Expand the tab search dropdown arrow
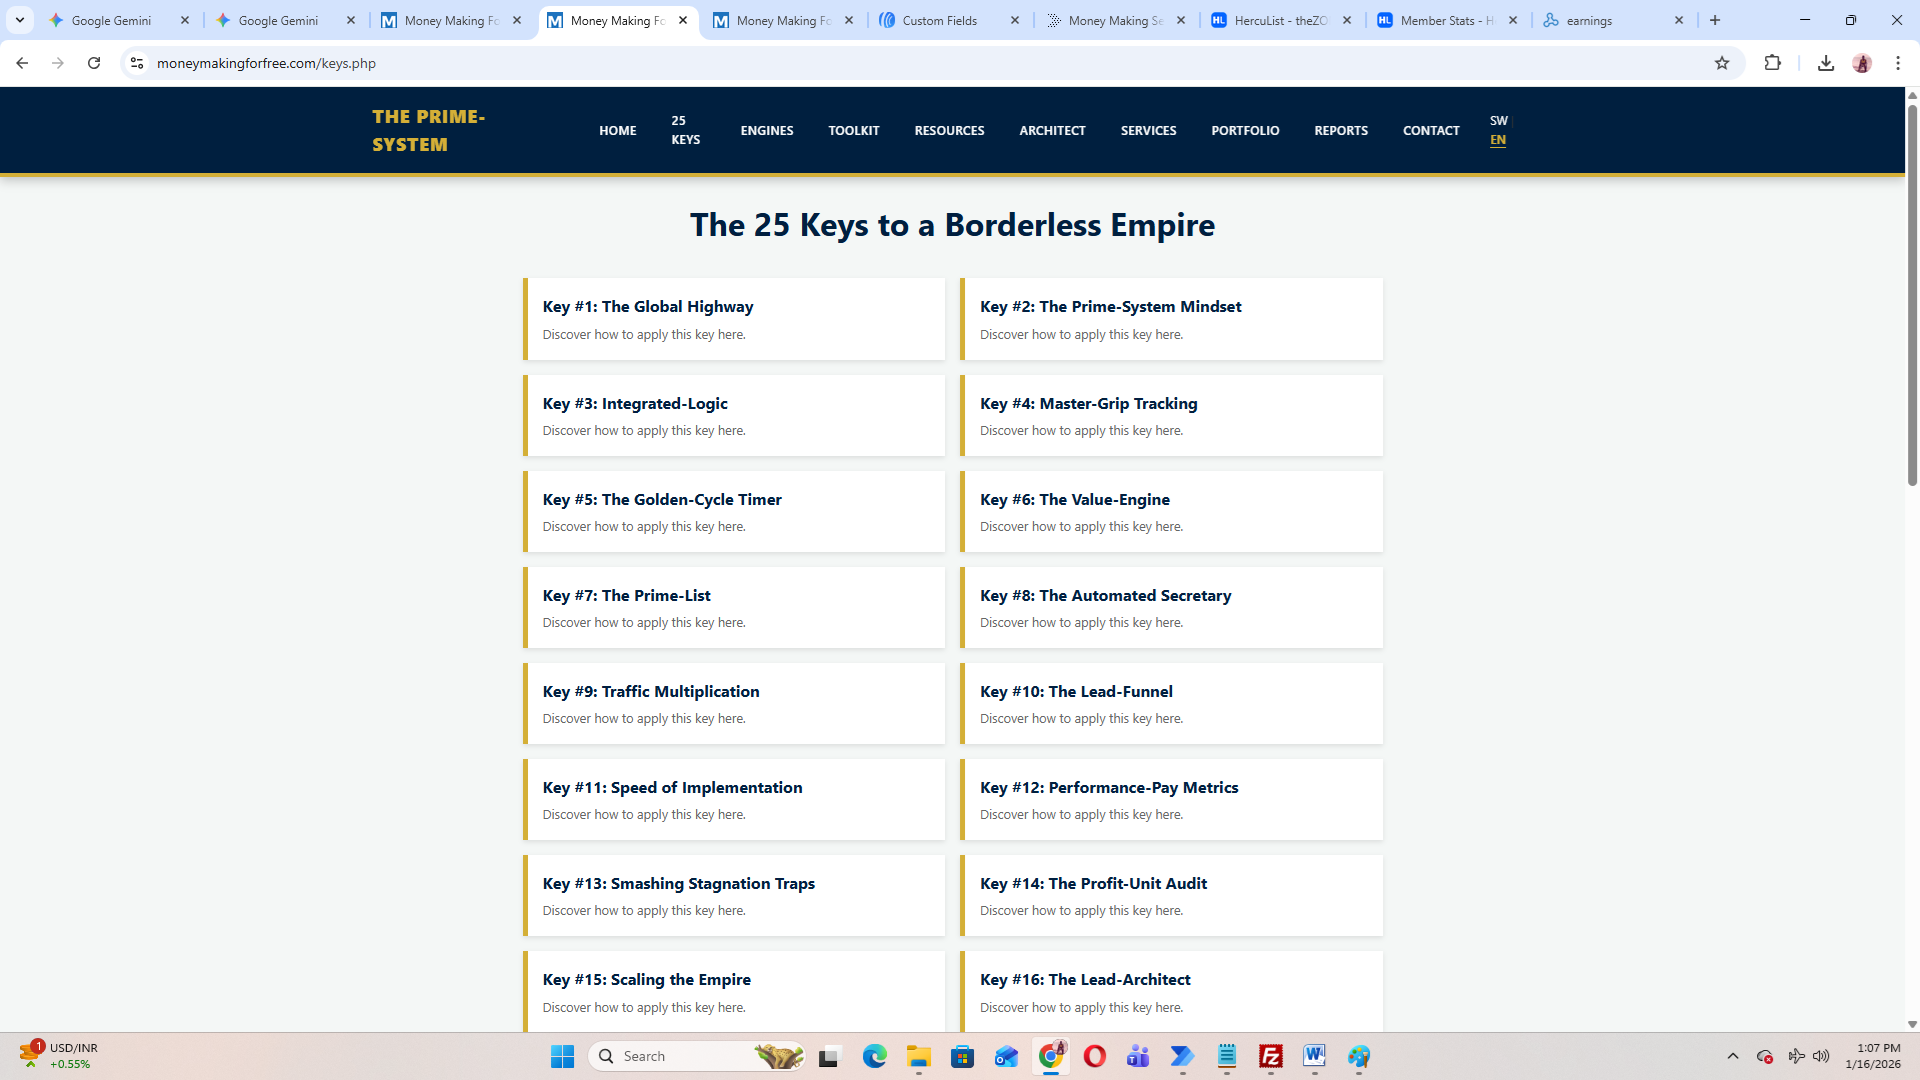 19,20
